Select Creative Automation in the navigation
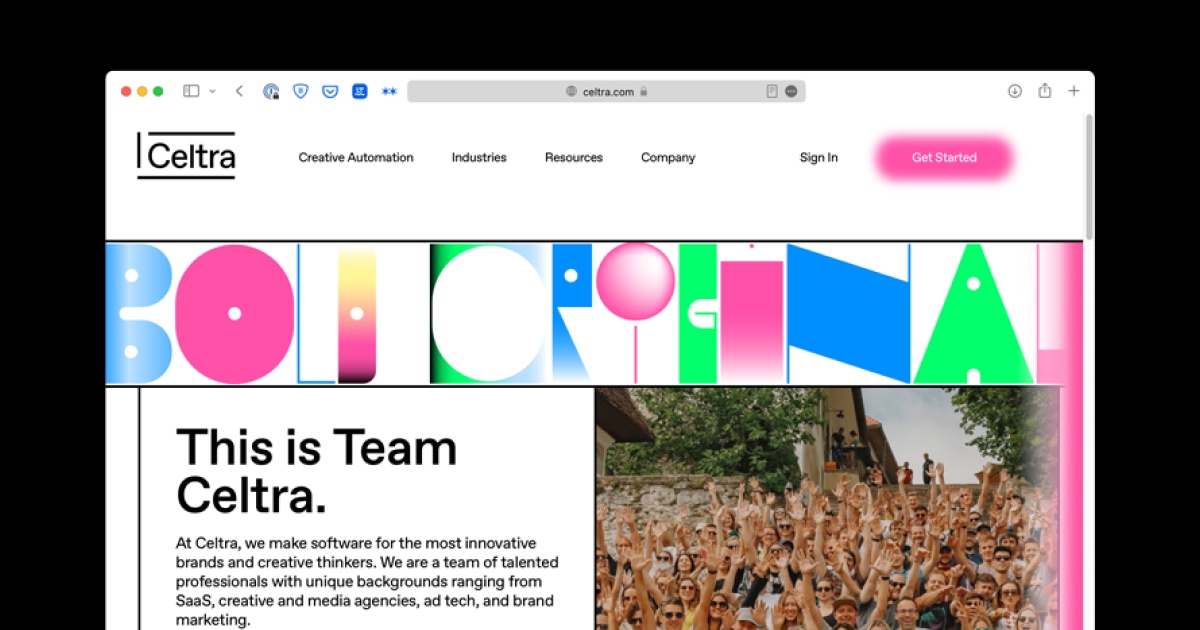 [355, 157]
